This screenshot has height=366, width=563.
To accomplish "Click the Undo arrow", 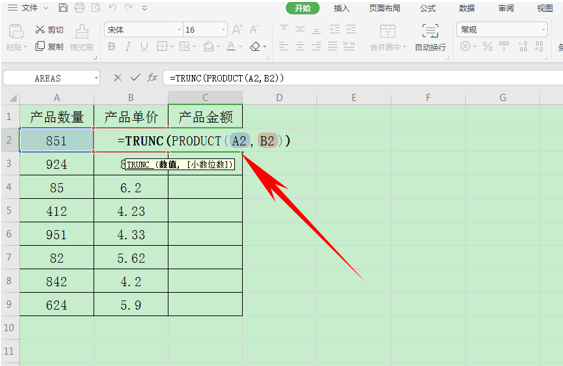I will [x=112, y=8].
